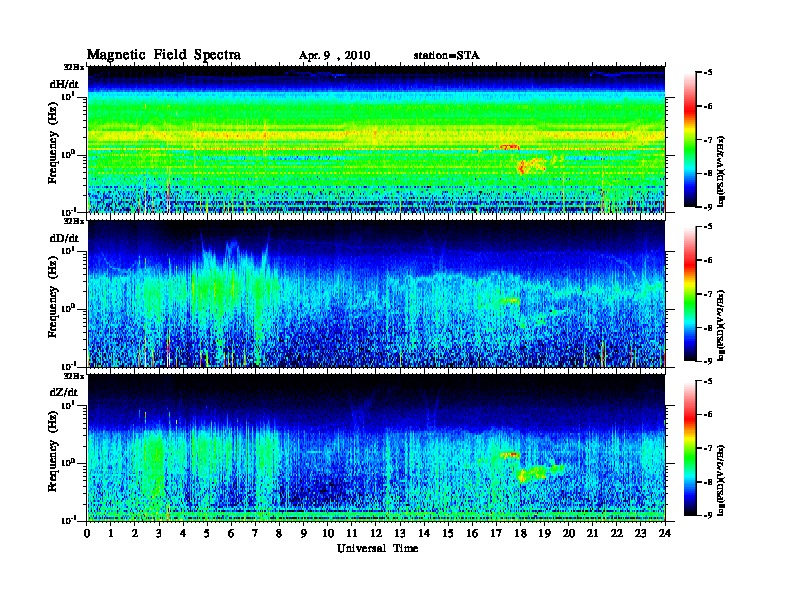
Task: Click the "Universal Time" axis title
Action: click(x=377, y=548)
